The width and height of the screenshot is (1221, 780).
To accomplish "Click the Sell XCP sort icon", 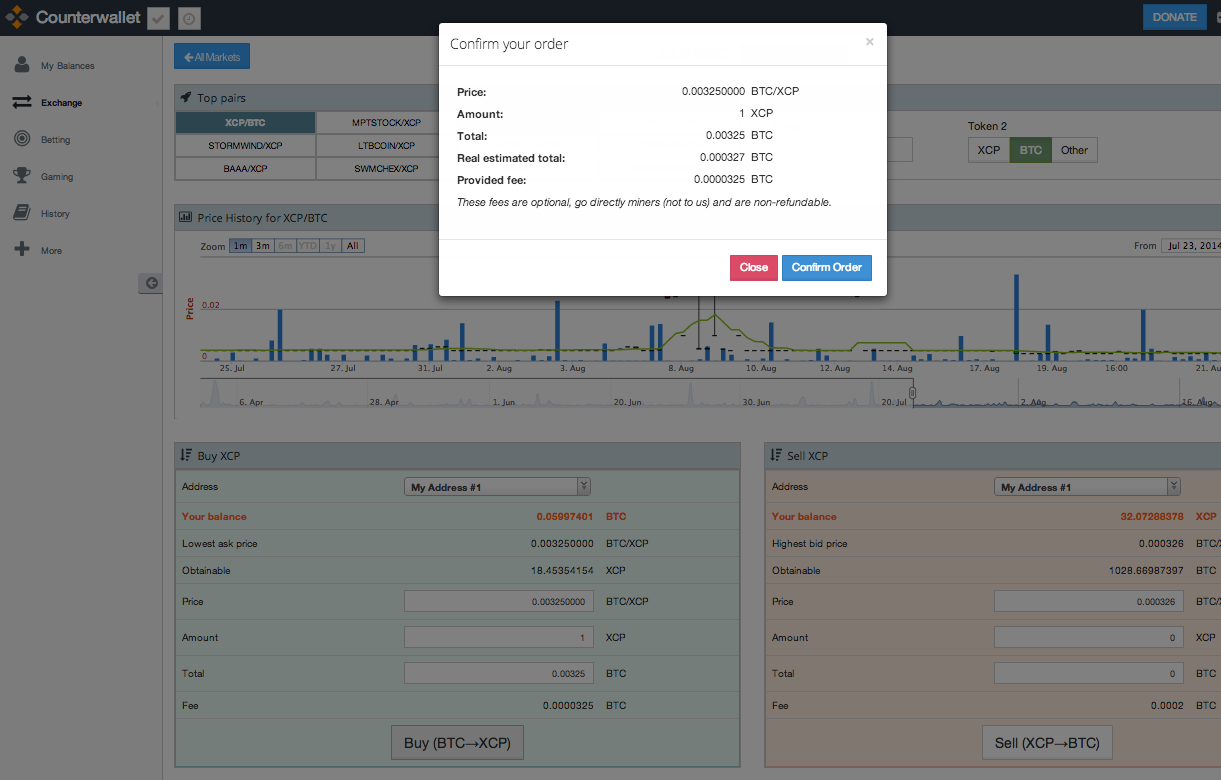I will pos(776,455).
